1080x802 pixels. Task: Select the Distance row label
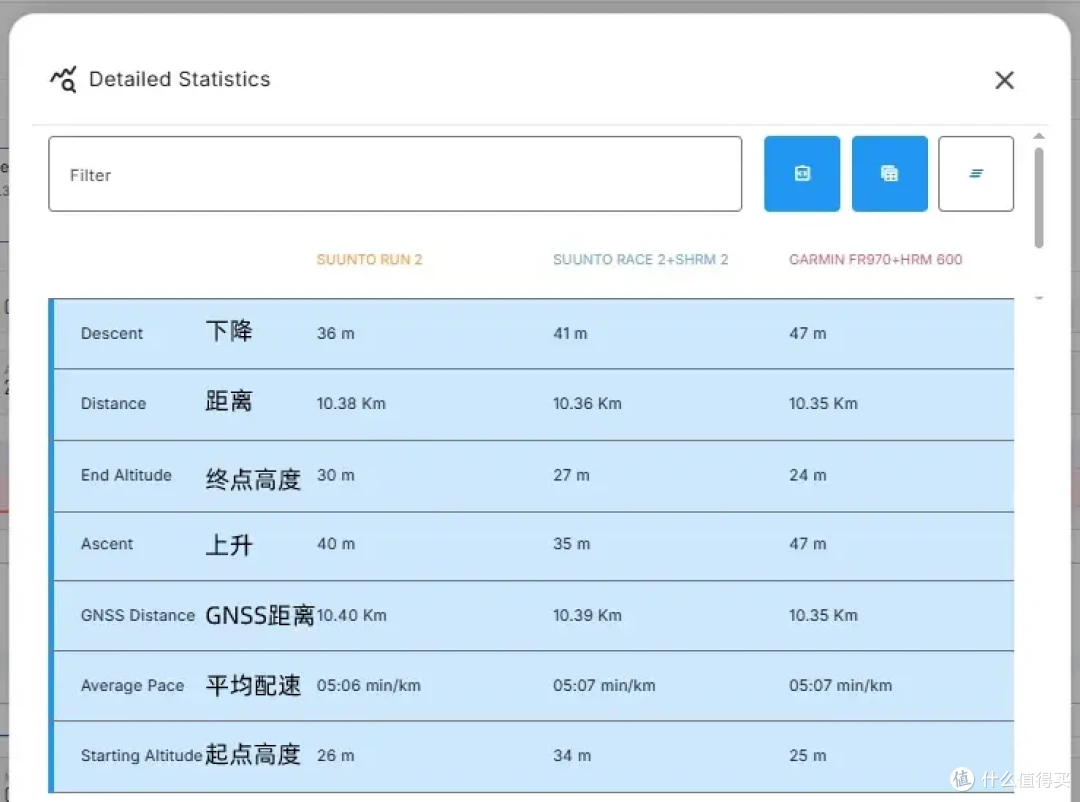click(x=113, y=404)
